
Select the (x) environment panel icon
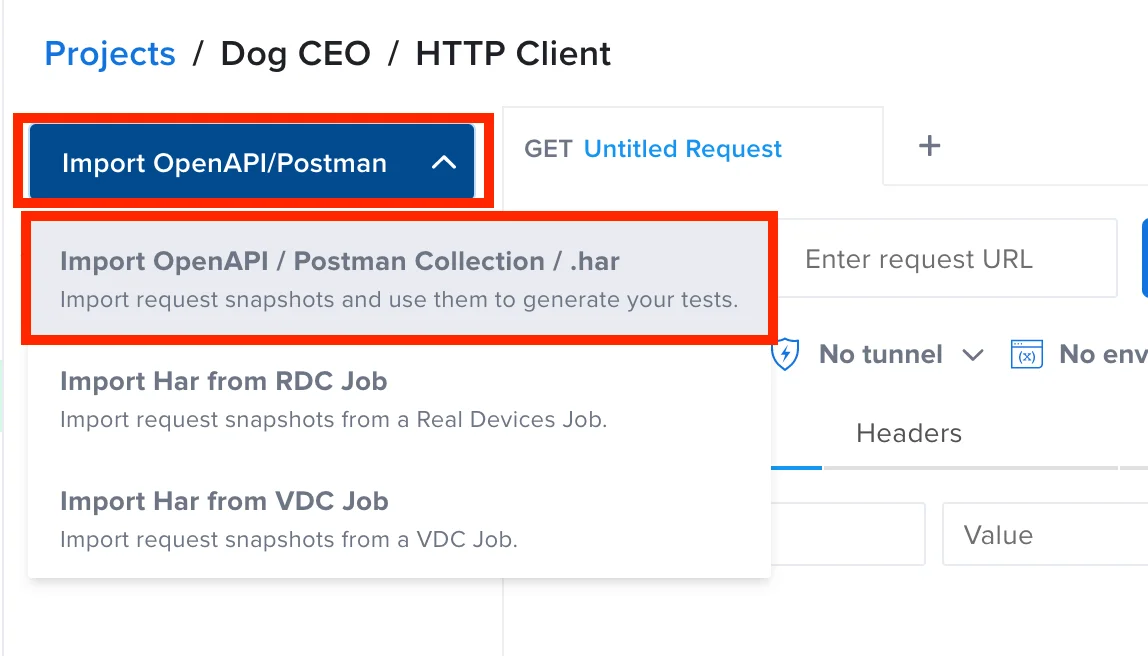pos(1026,354)
